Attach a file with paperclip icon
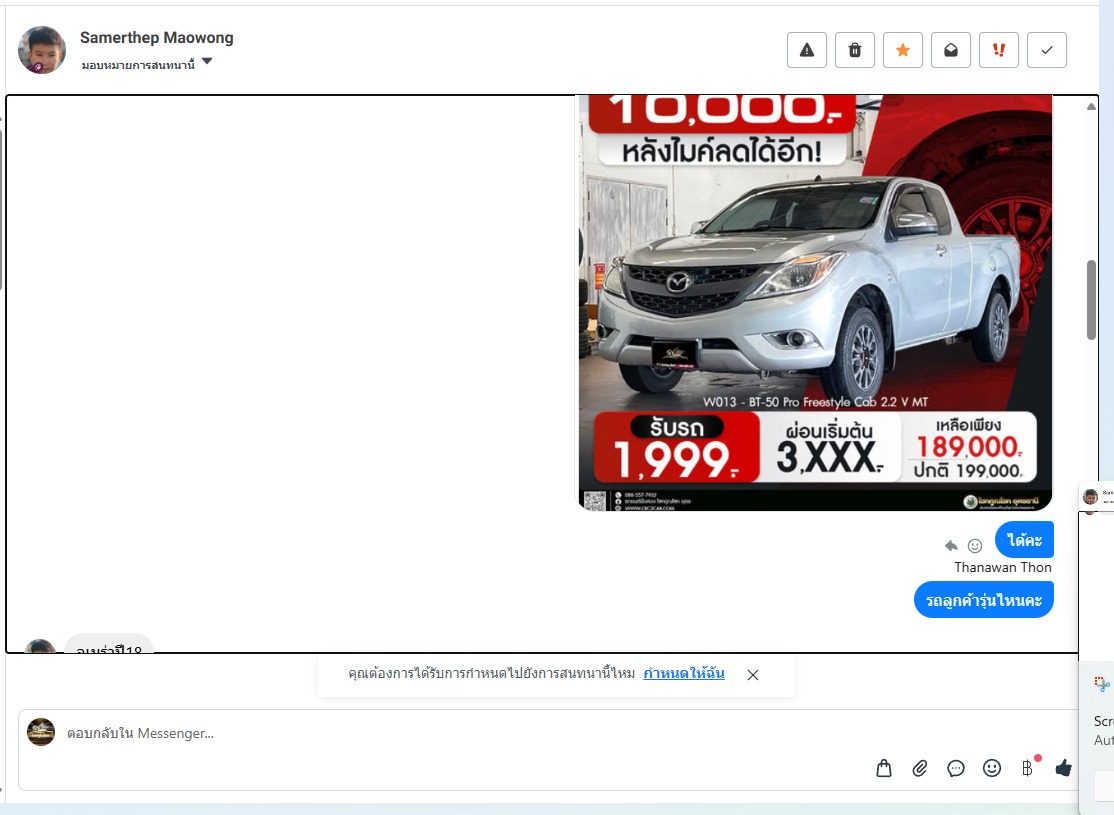The width and height of the screenshot is (1114, 815). tap(919, 768)
